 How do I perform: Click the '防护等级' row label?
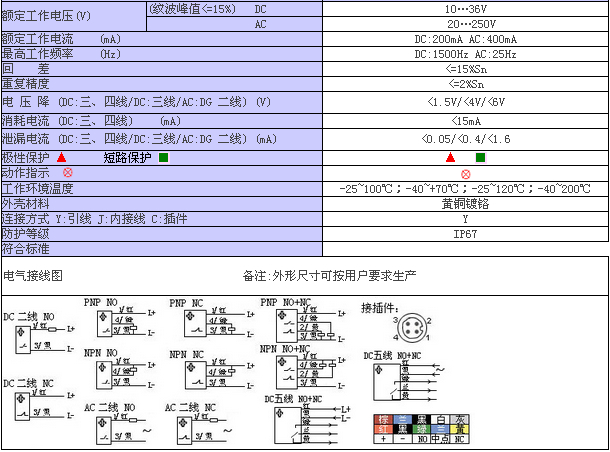pos(26,234)
